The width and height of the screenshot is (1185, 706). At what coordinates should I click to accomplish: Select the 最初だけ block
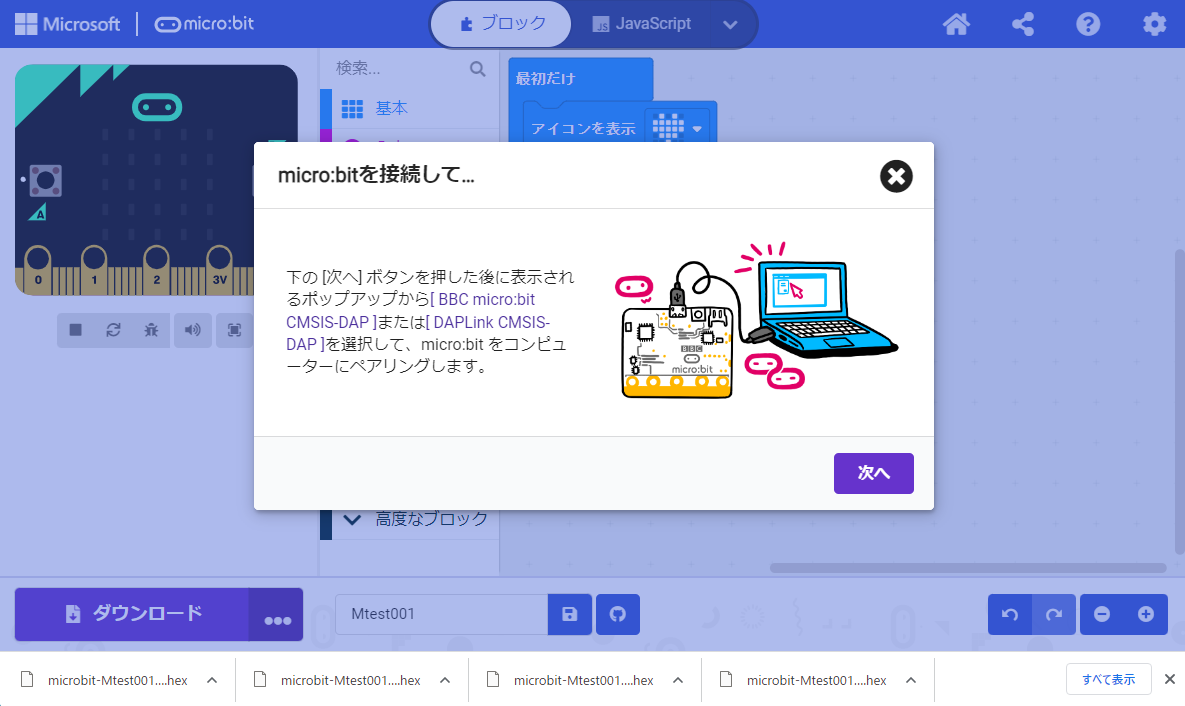[x=546, y=78]
